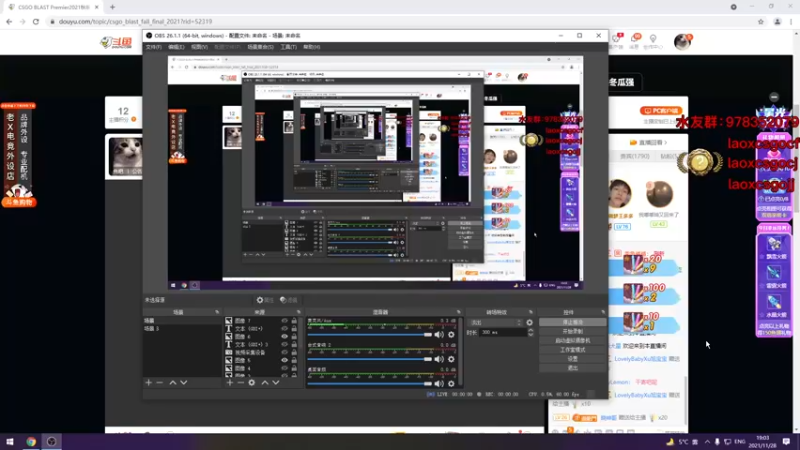Click the 退出 button in OBS
800x450 pixels.
[x=572, y=368]
